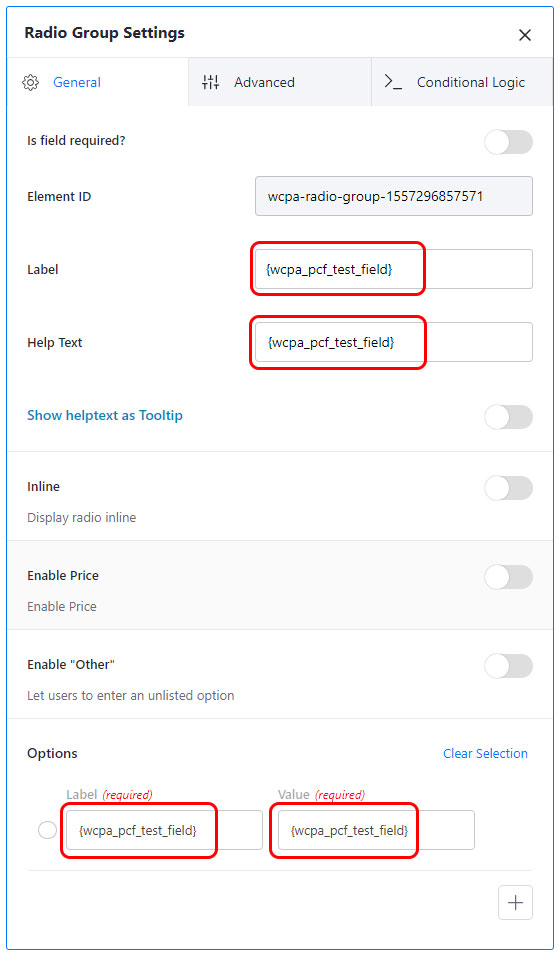The height and width of the screenshot is (958, 560).
Task: Turn on the Inline radio display toggle
Action: coord(508,488)
